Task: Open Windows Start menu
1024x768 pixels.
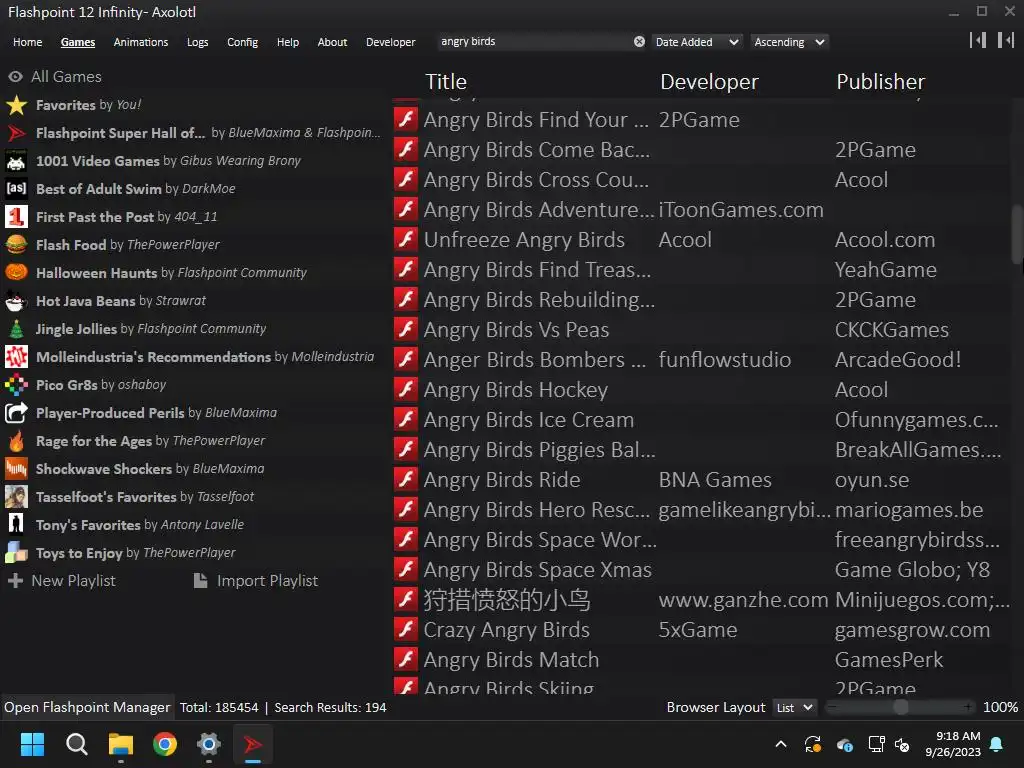Action: pos(32,744)
